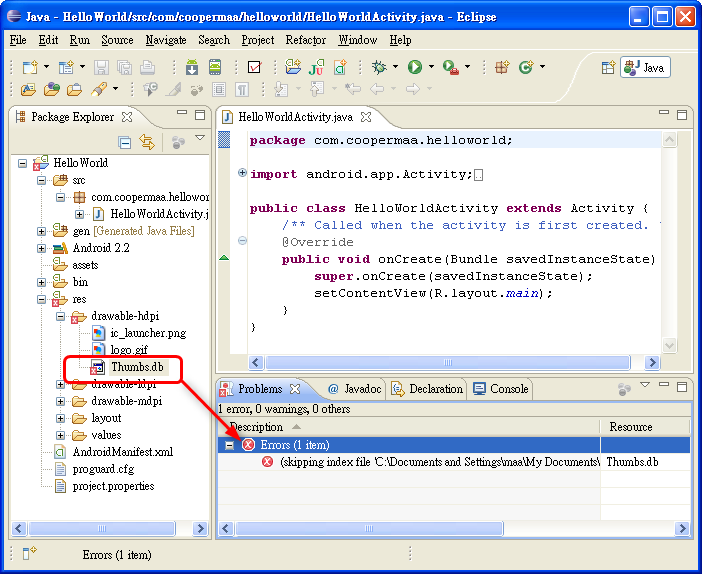702x574 pixels.
Task: Open the Window menu
Action: tap(358, 40)
